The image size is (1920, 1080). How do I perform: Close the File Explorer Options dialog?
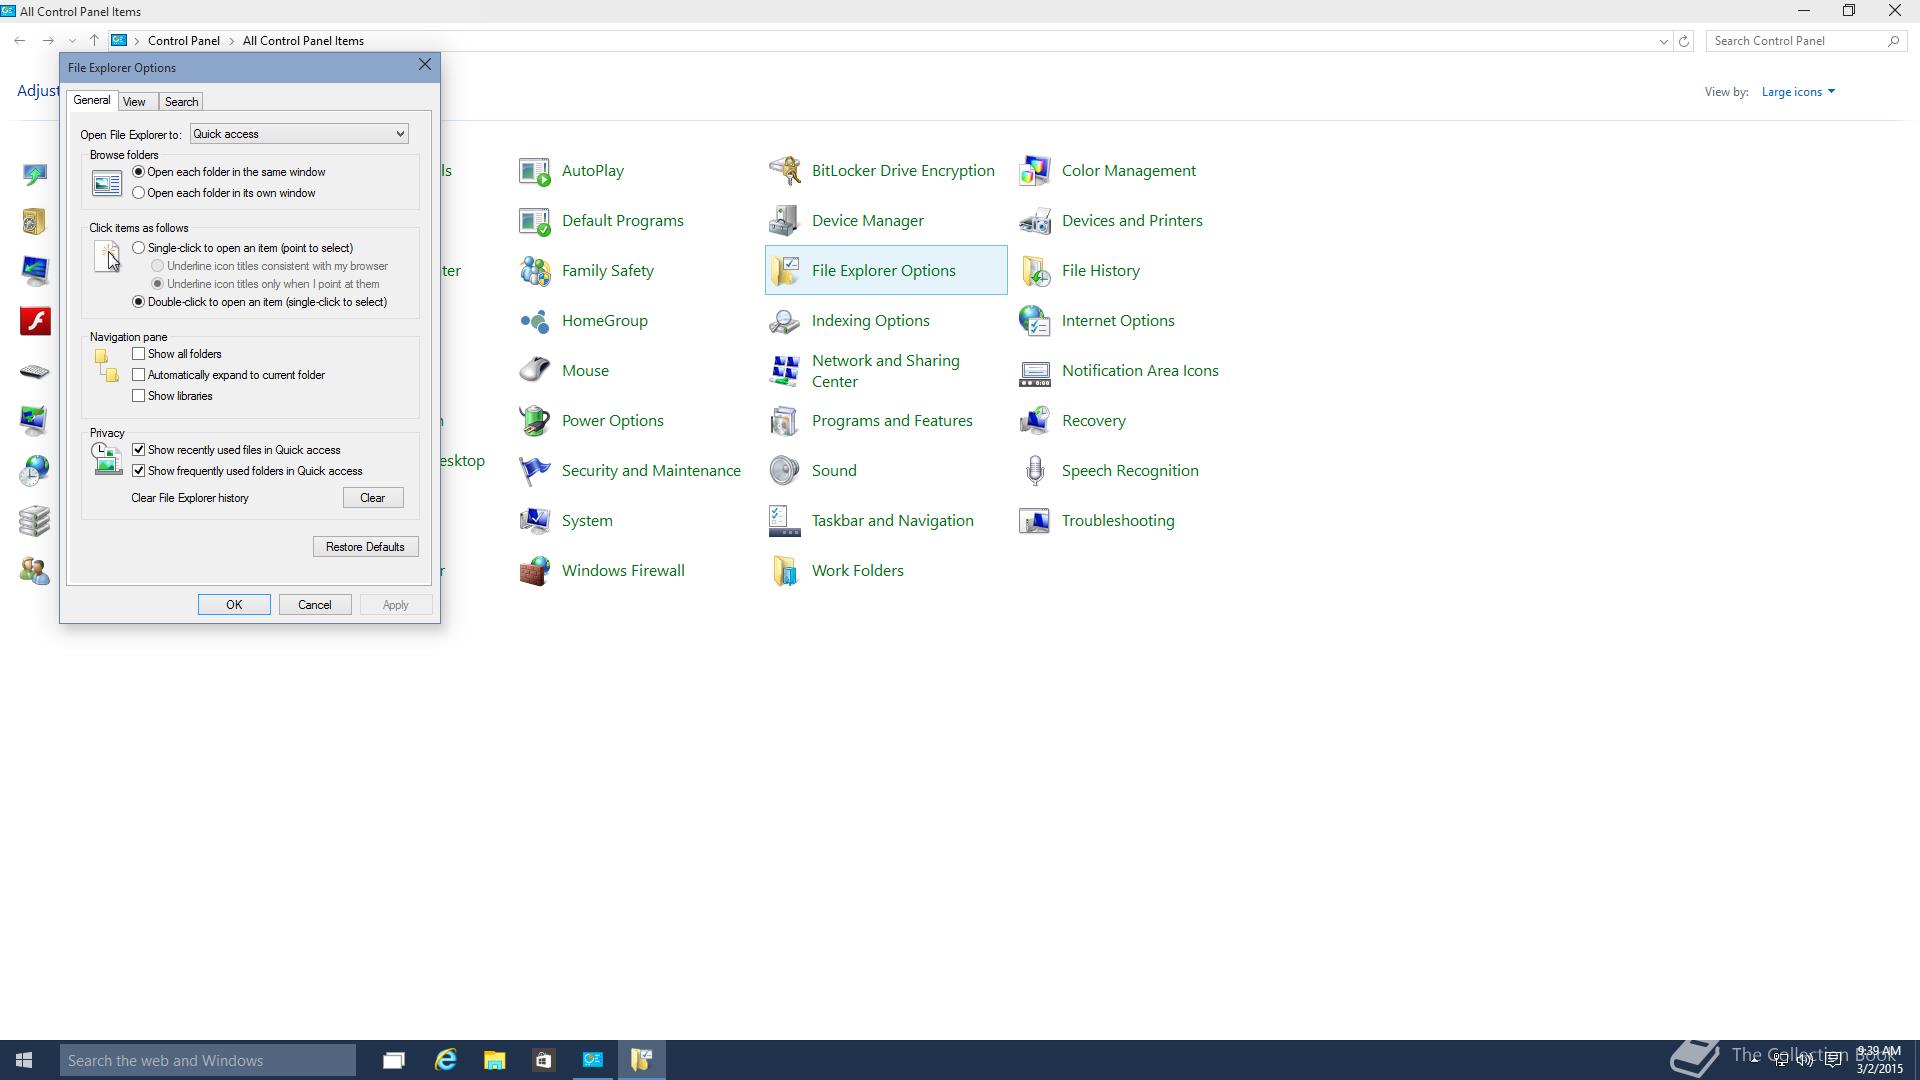pos(425,64)
